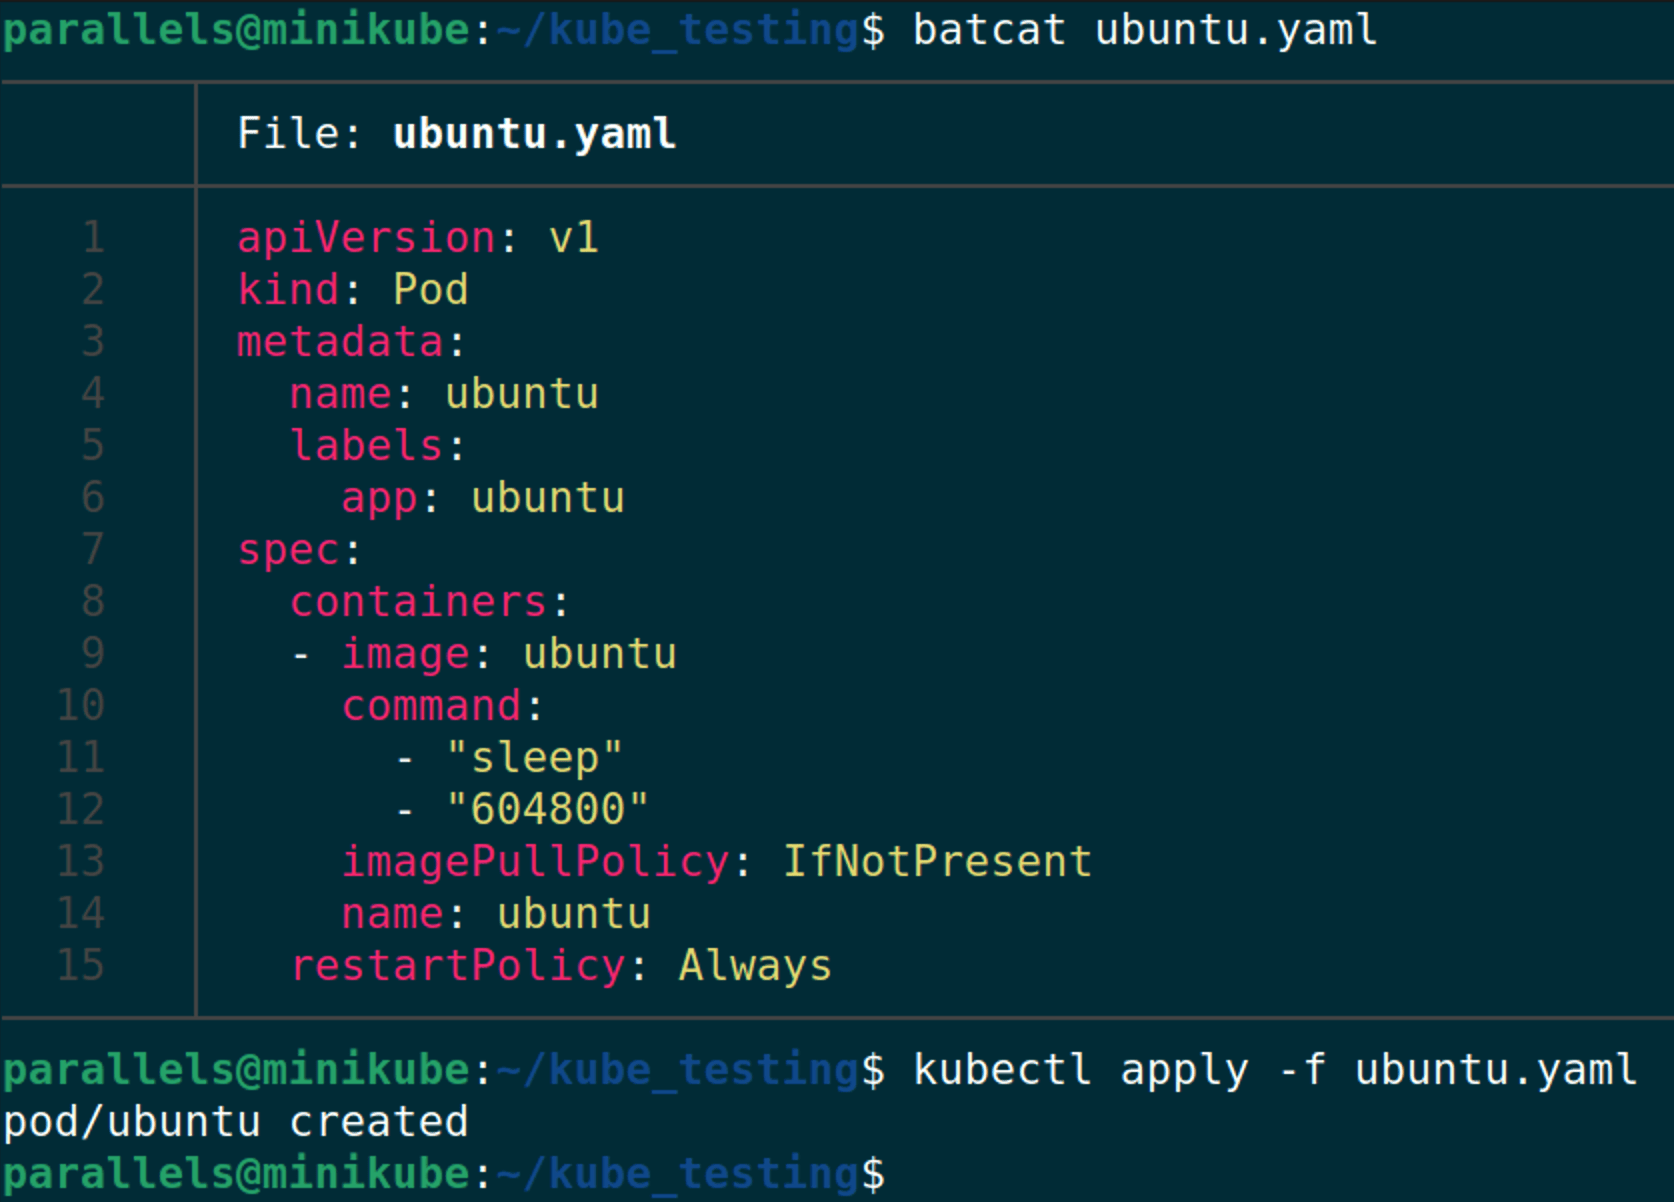Select the kind: Pod value
The width and height of the screenshot is (1674, 1202).
point(352,289)
